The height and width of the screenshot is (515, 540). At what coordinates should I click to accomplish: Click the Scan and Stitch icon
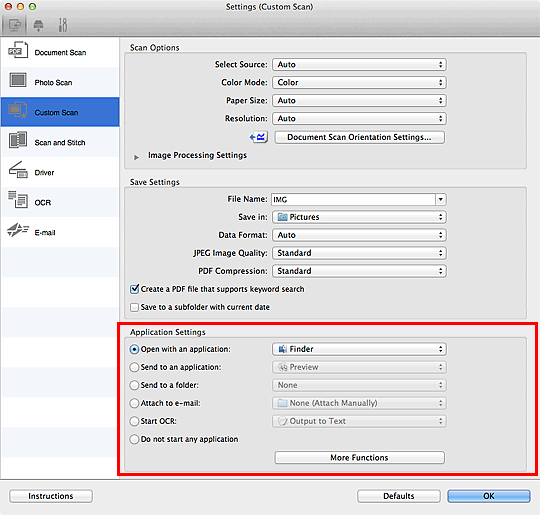click(18, 140)
